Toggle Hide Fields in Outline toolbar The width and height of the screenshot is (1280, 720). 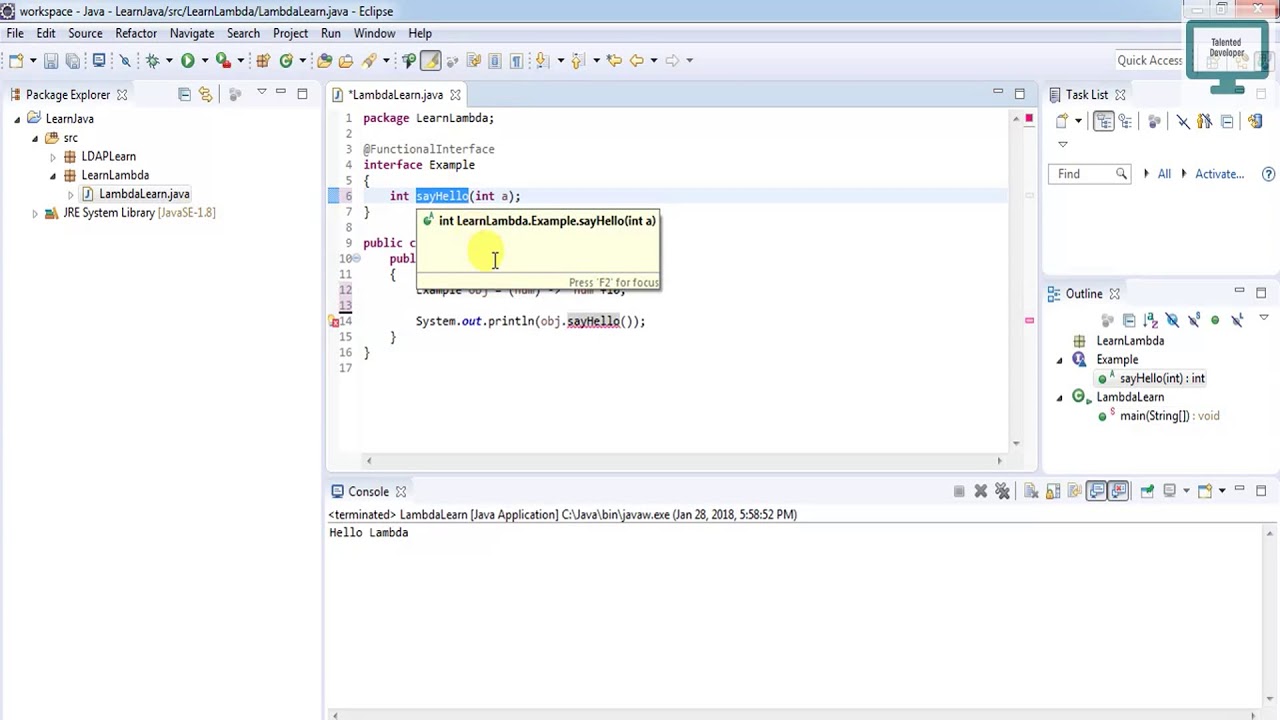click(x=1172, y=320)
